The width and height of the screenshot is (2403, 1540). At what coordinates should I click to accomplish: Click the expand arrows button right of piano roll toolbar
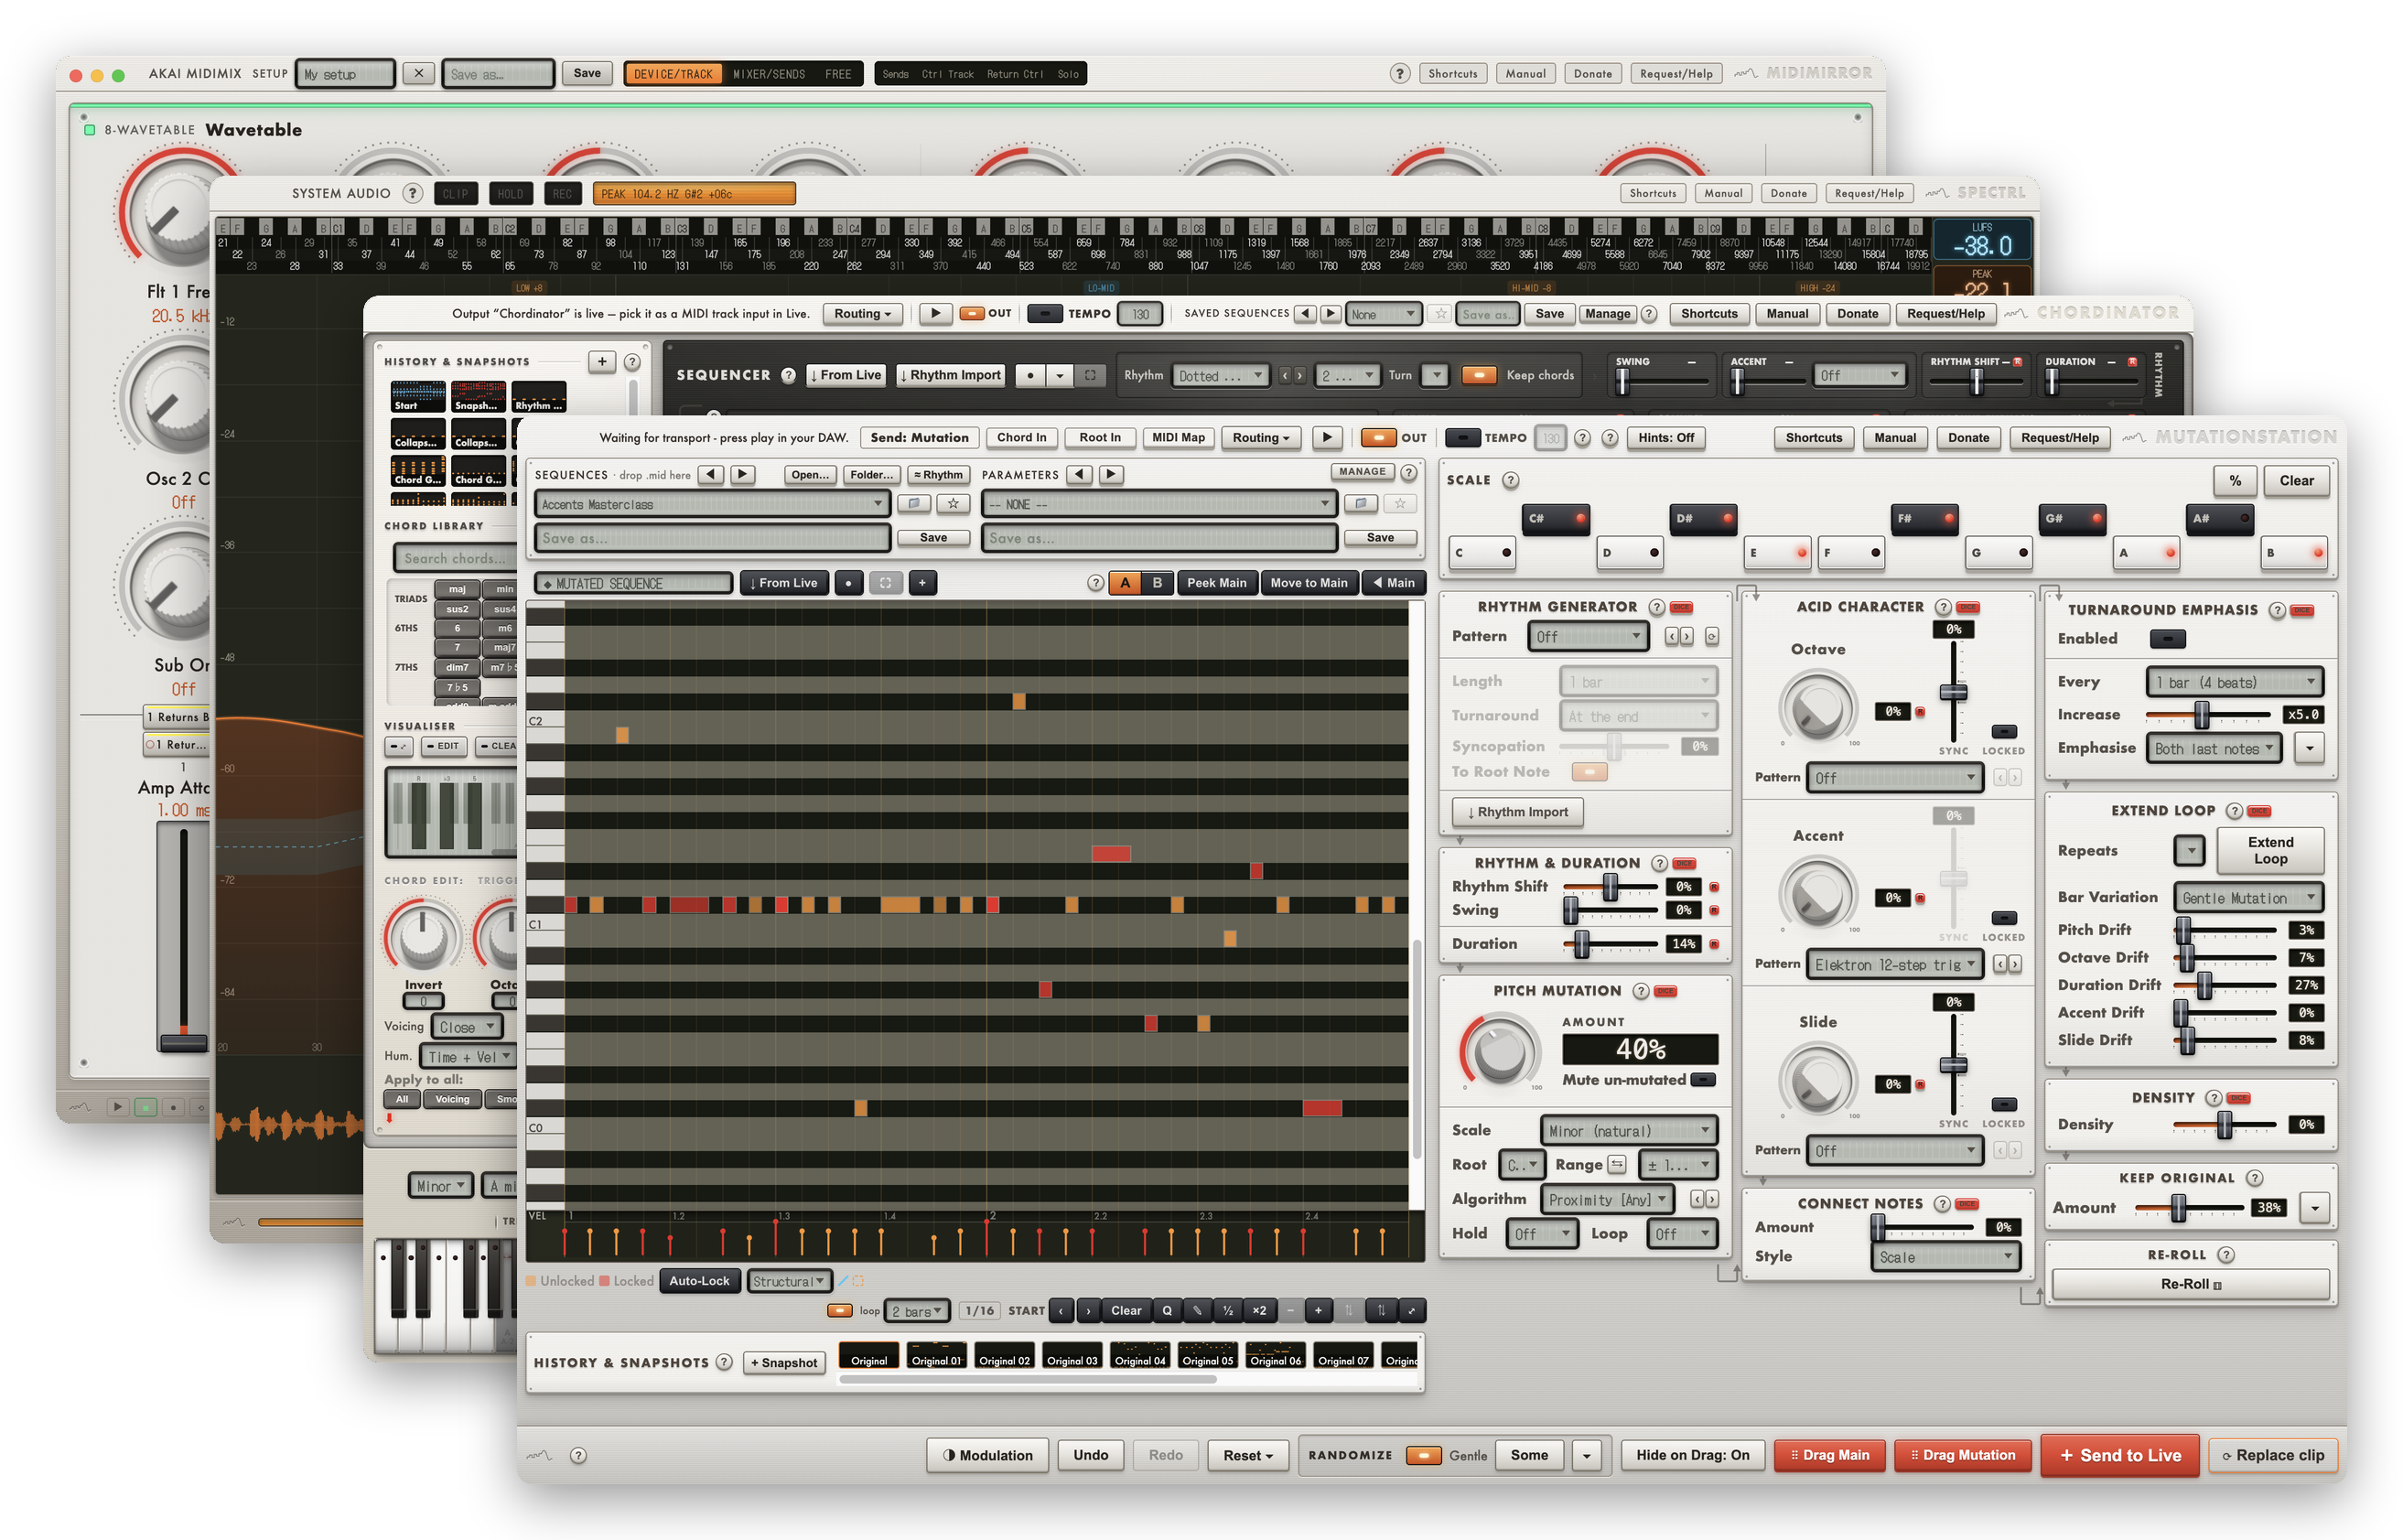pos(1411,1310)
